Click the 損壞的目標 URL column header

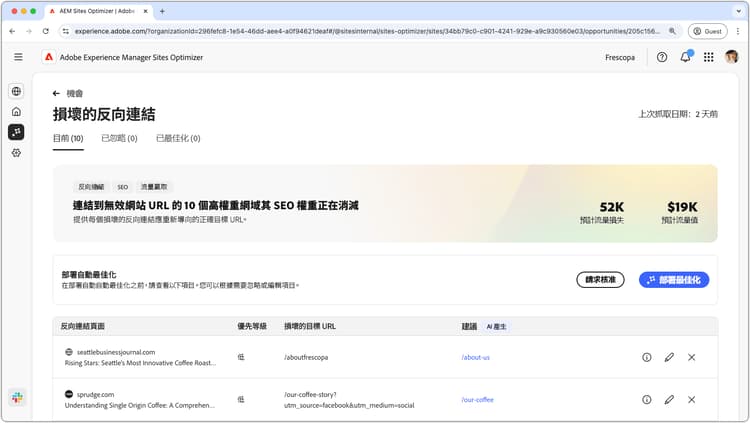[310, 326]
